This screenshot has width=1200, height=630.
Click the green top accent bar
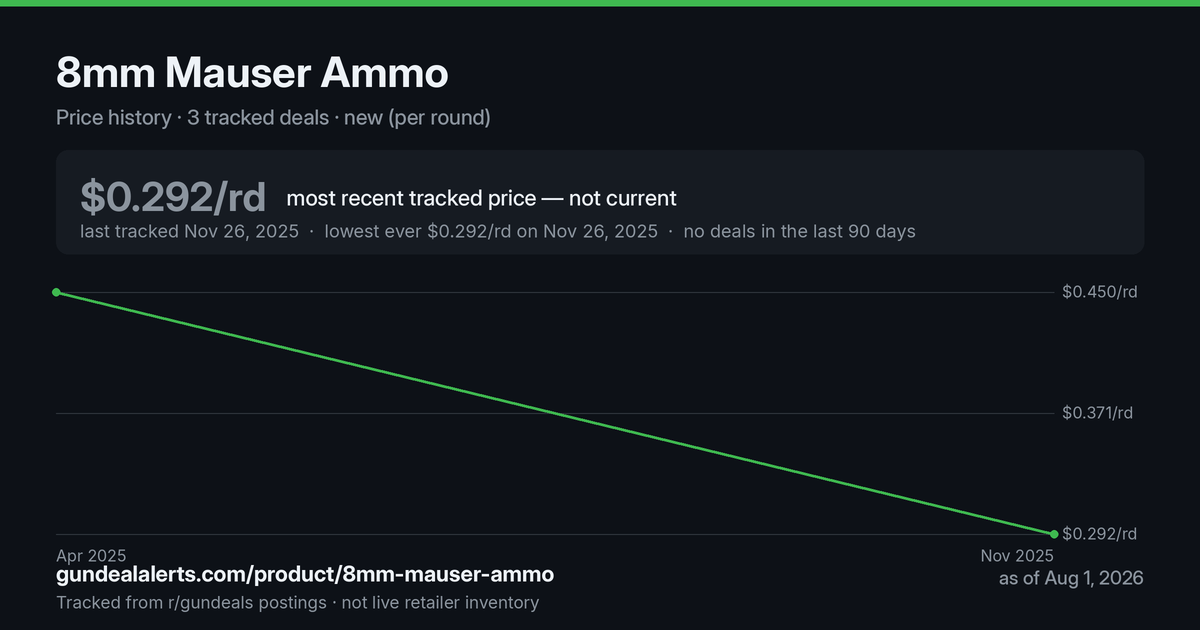coord(600,3)
